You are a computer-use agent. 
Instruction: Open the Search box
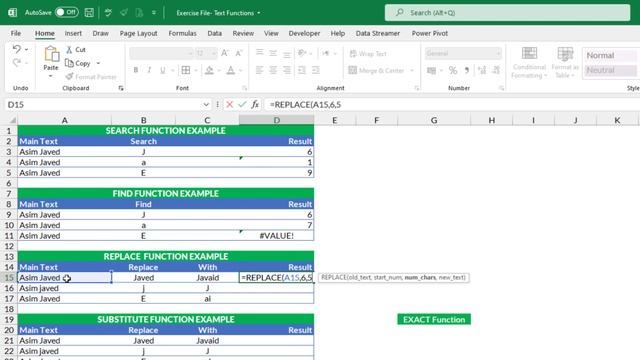507,13
